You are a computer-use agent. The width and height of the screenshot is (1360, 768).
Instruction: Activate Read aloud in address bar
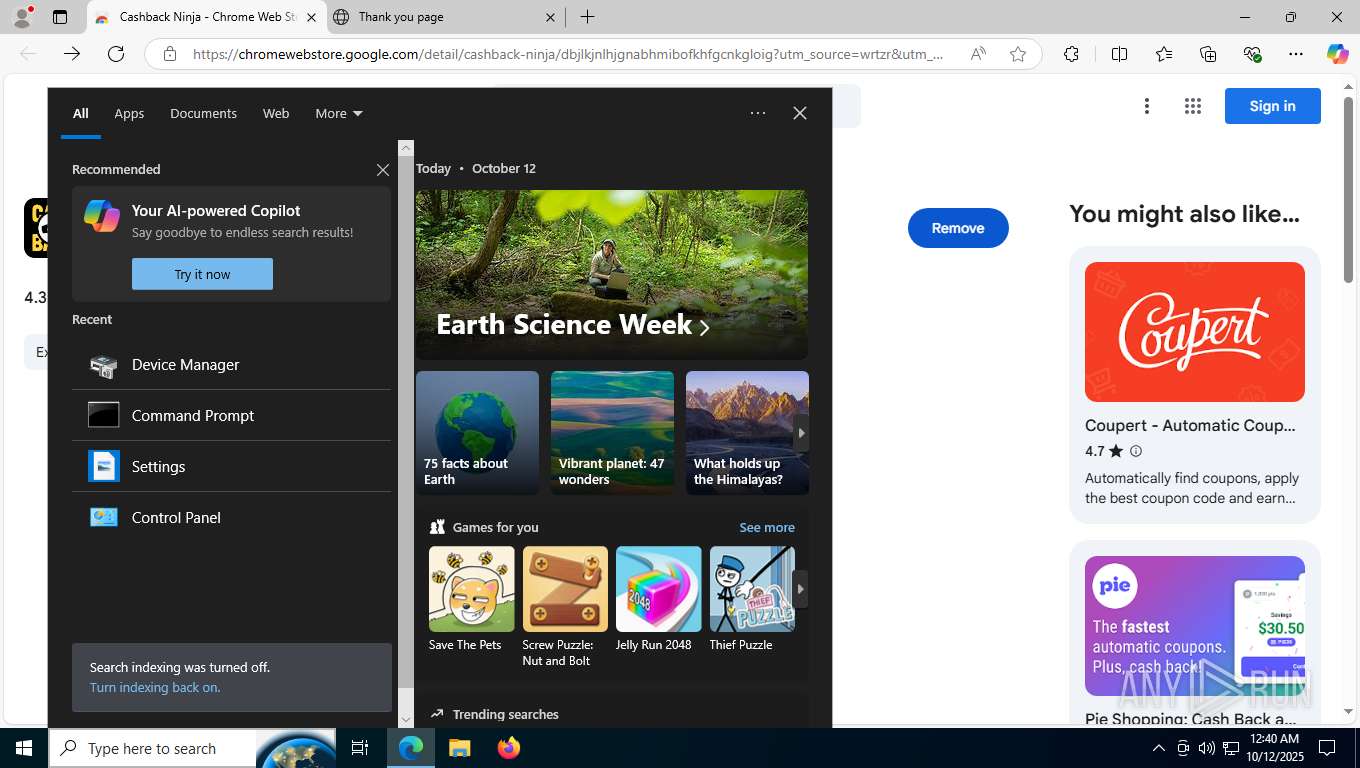[978, 54]
